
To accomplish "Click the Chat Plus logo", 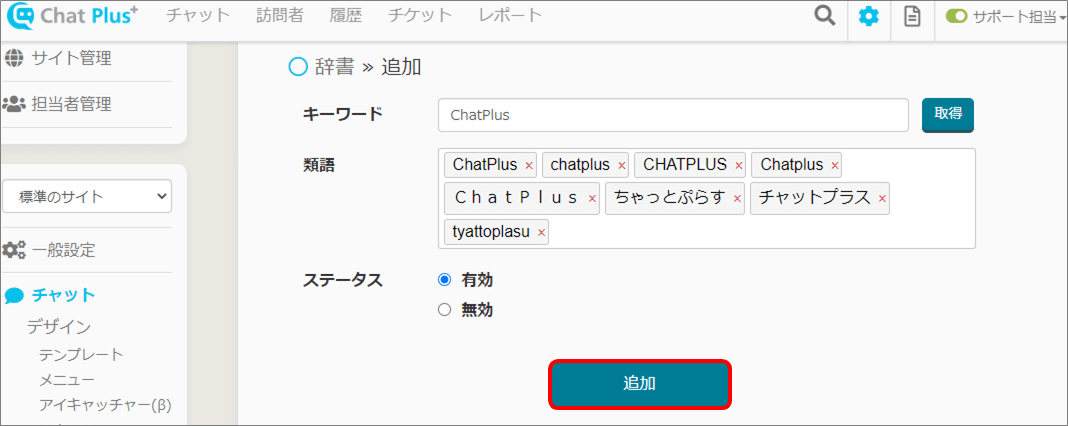I will pyautogui.click(x=73, y=16).
